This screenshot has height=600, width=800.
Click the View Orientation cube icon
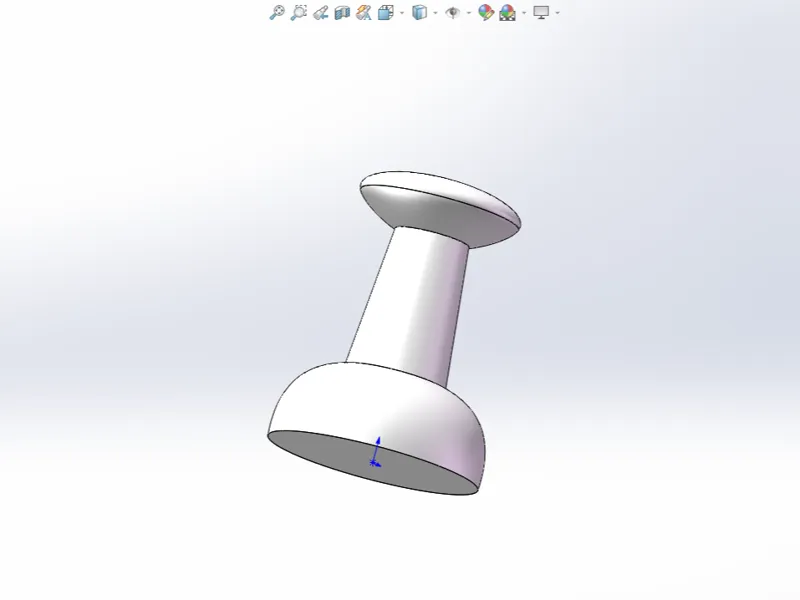pos(386,12)
